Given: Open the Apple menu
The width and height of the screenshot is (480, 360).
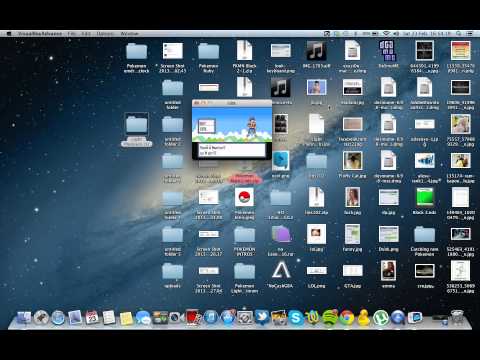Looking at the screenshot, I should tap(9, 34).
